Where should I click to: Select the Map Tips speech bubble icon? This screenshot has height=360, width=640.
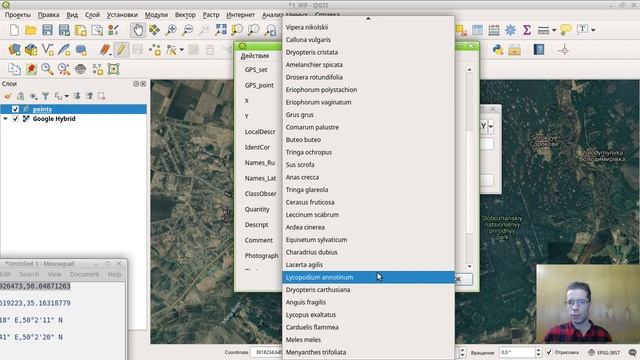pyautogui.click(x=566, y=30)
